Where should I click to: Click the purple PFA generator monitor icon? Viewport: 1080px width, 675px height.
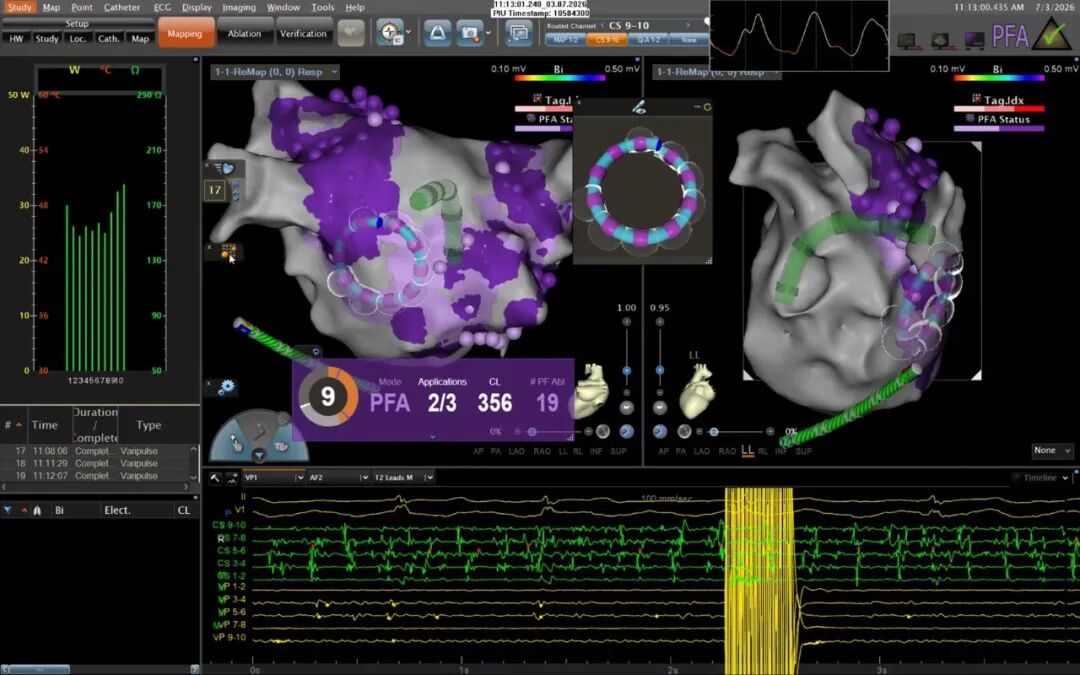[x=975, y=41]
